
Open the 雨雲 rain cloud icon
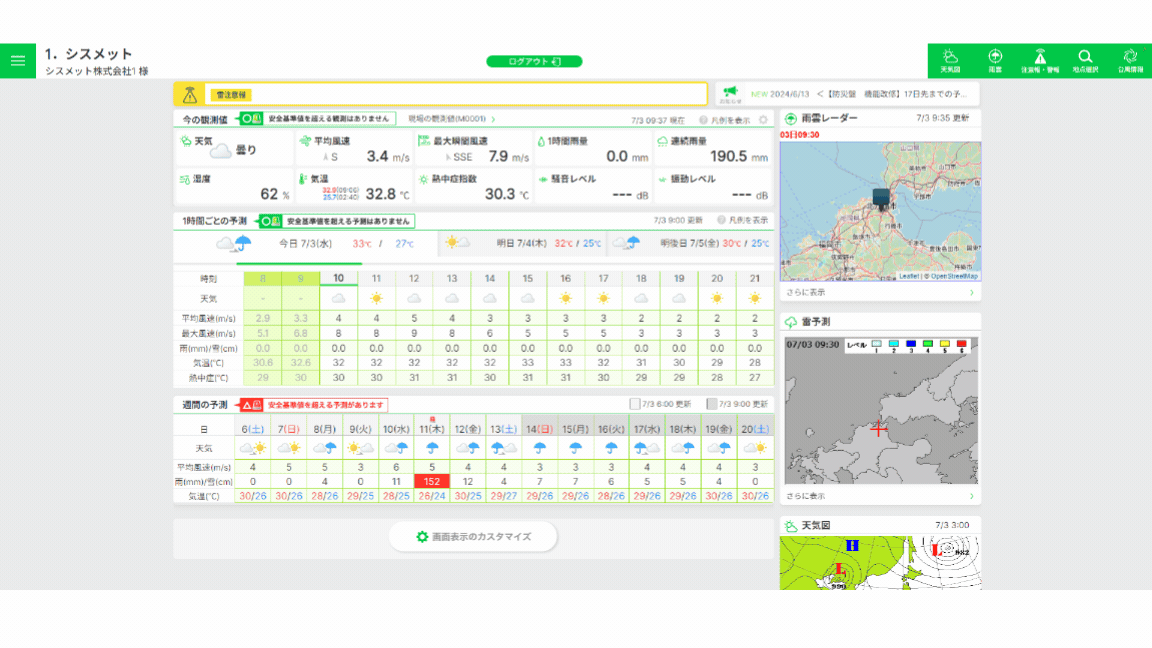995,60
